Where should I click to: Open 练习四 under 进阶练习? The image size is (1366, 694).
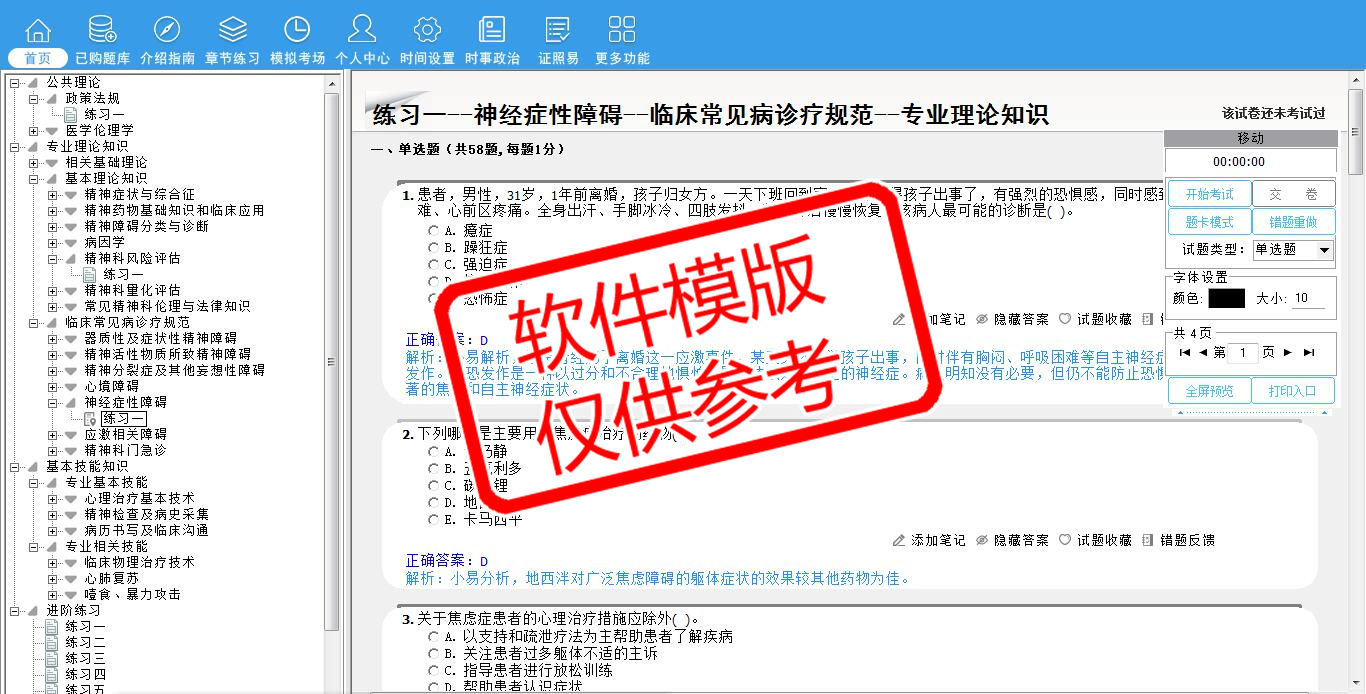(x=85, y=674)
